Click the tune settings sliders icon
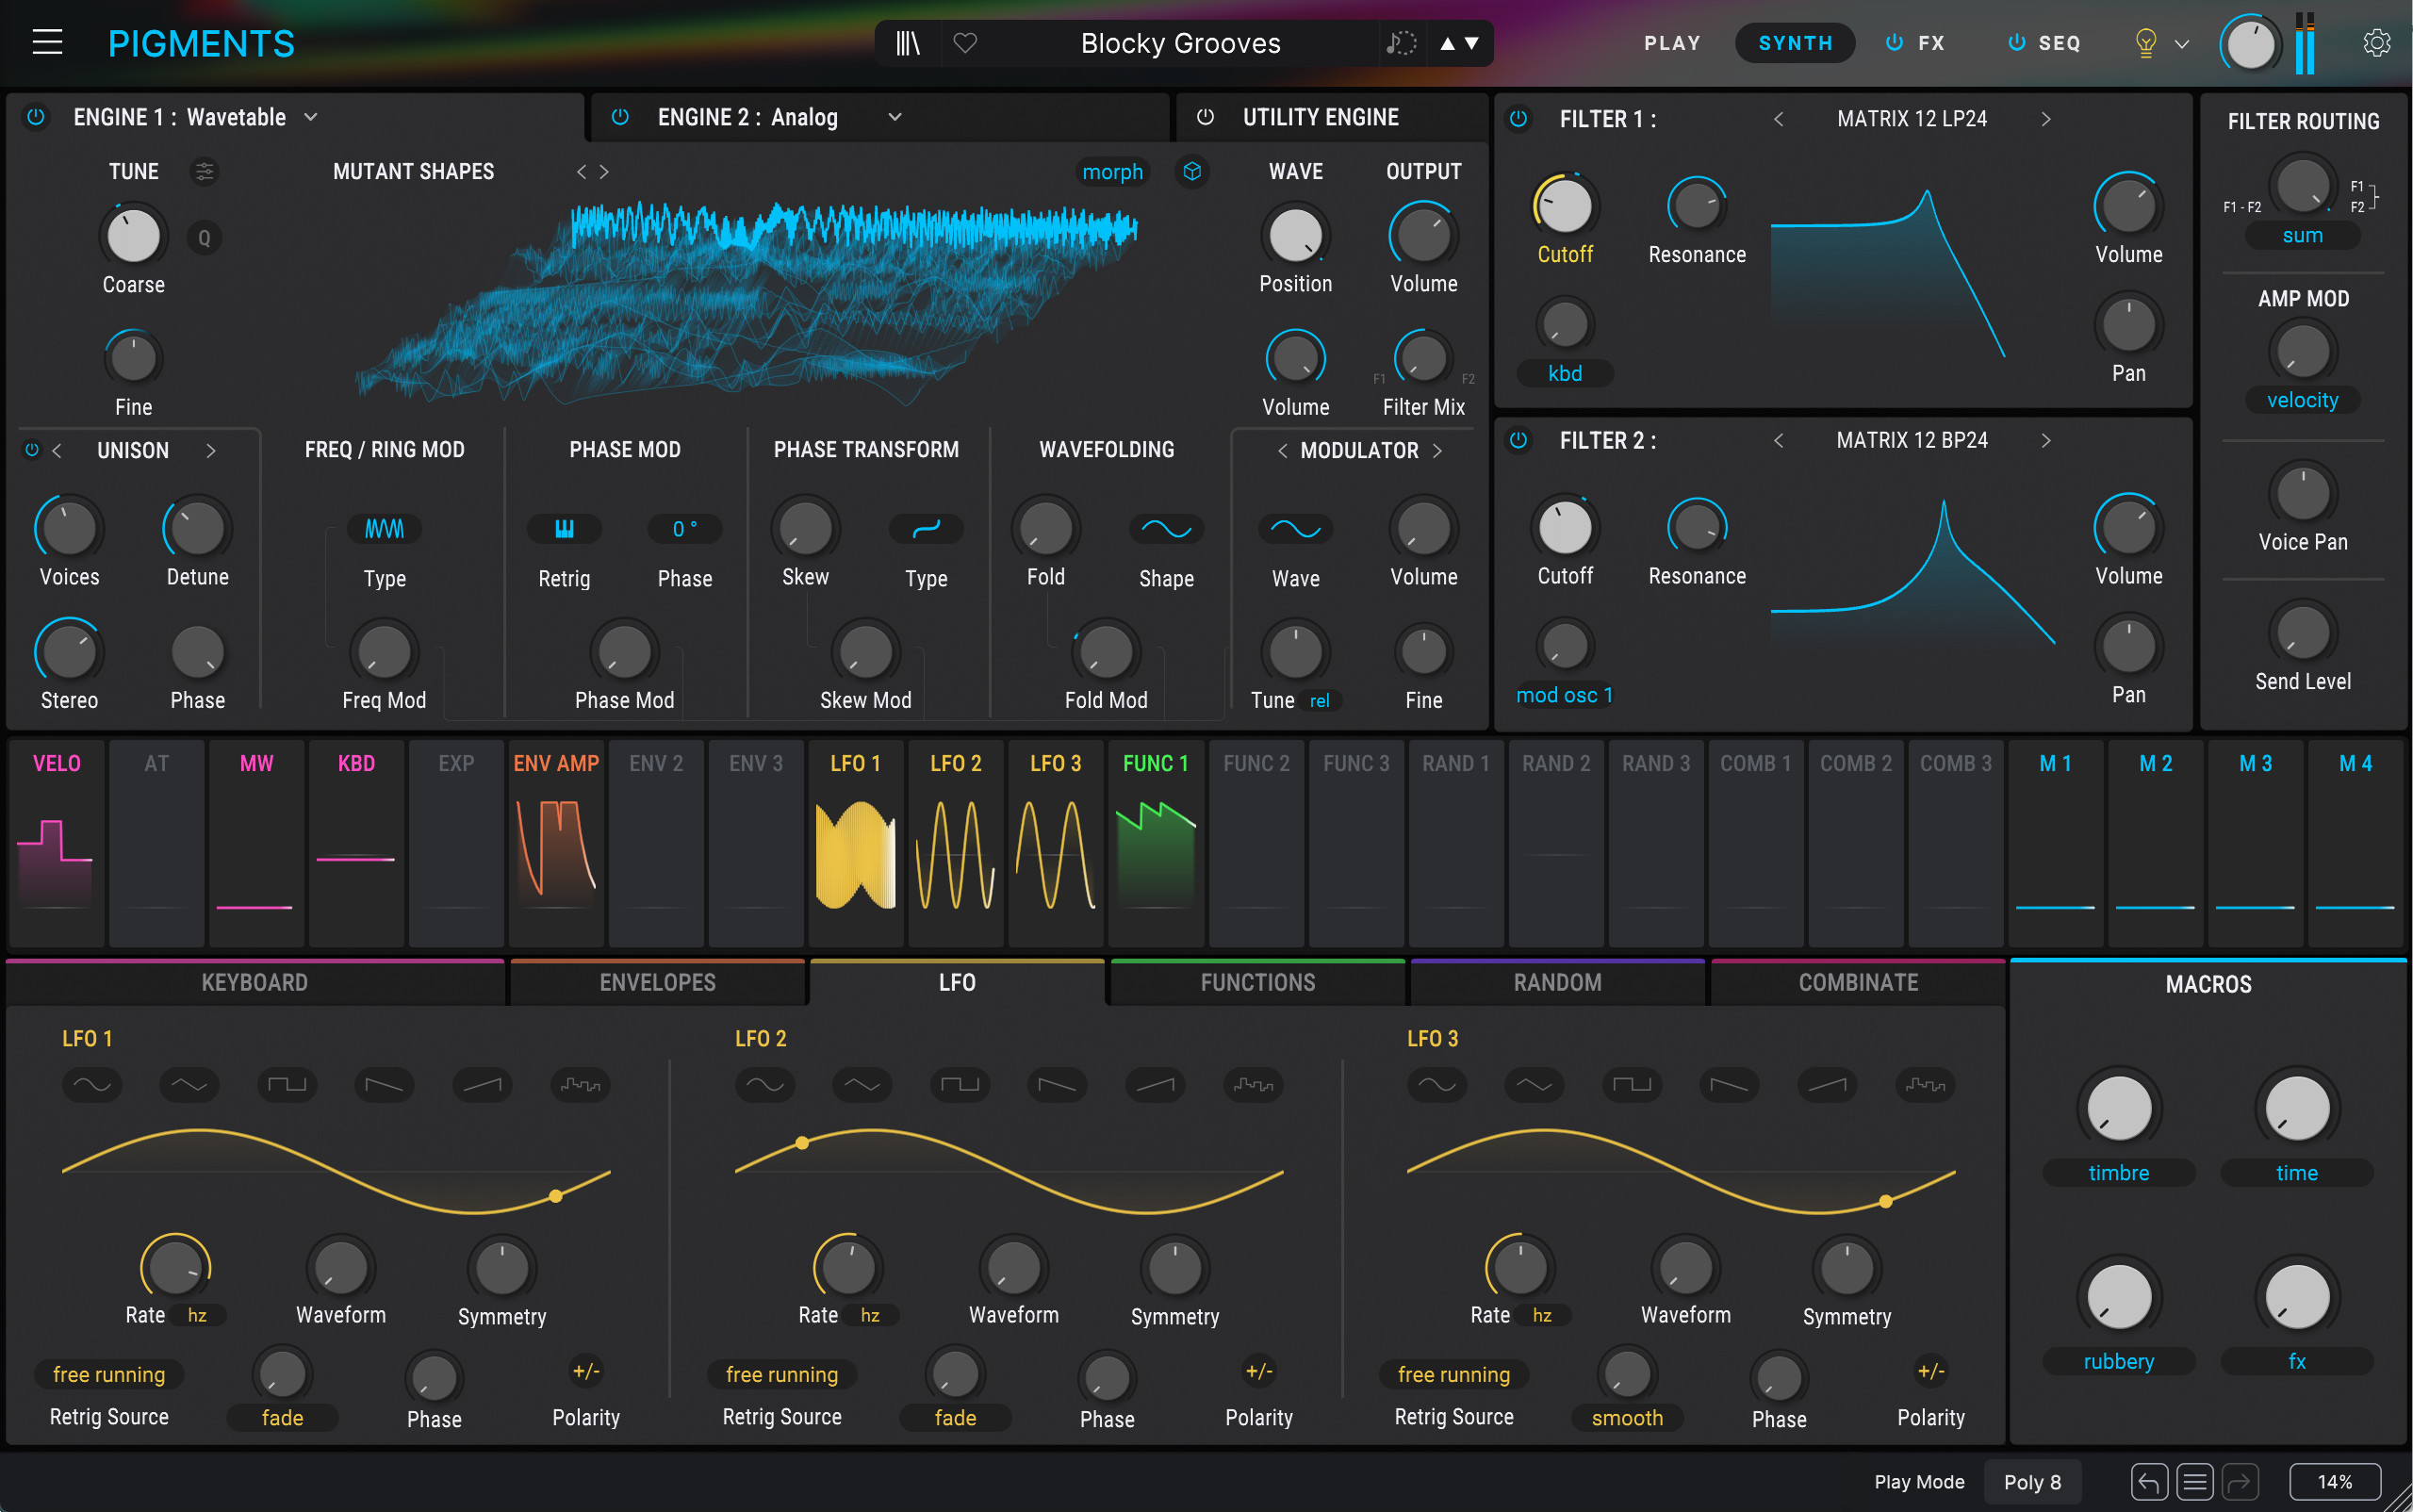 204,171
